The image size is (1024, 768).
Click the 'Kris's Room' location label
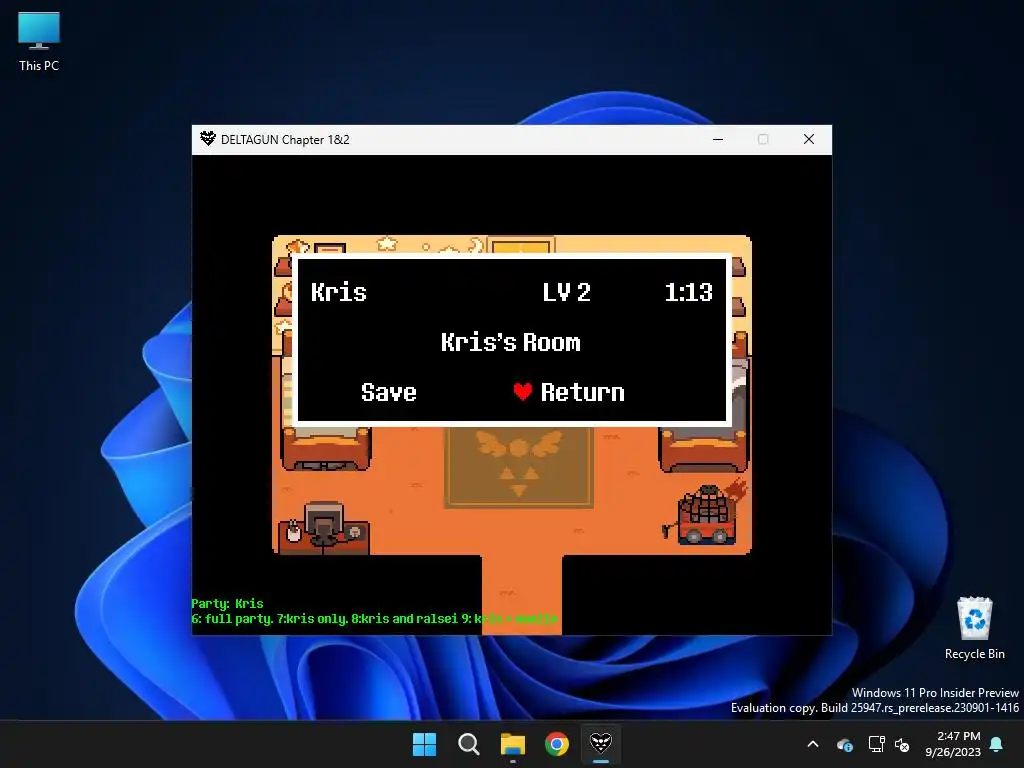tap(511, 342)
